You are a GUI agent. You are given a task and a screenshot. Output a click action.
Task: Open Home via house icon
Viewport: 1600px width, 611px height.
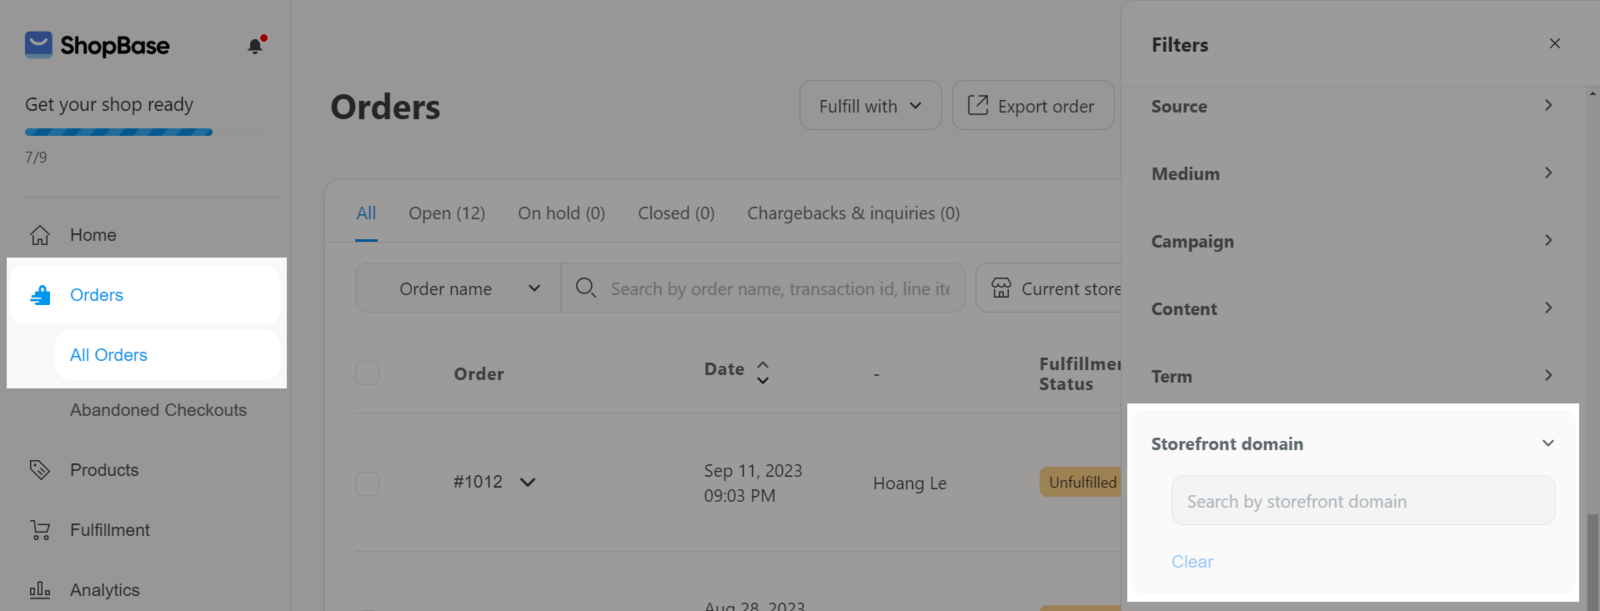coord(40,235)
